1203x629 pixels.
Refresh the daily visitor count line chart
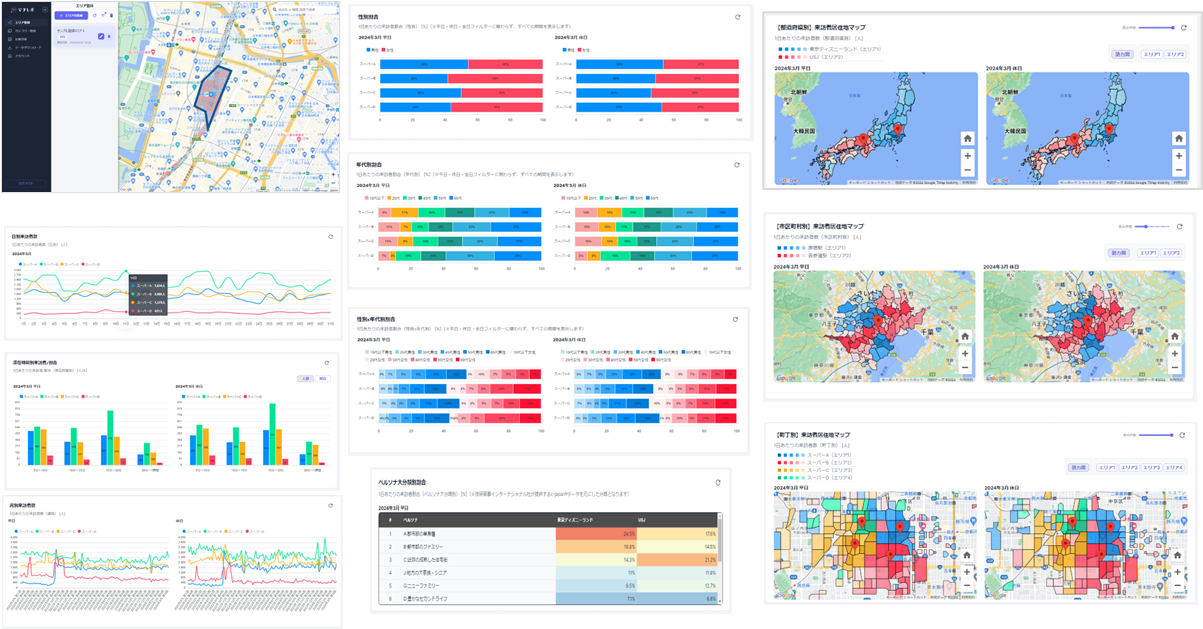tap(331, 237)
